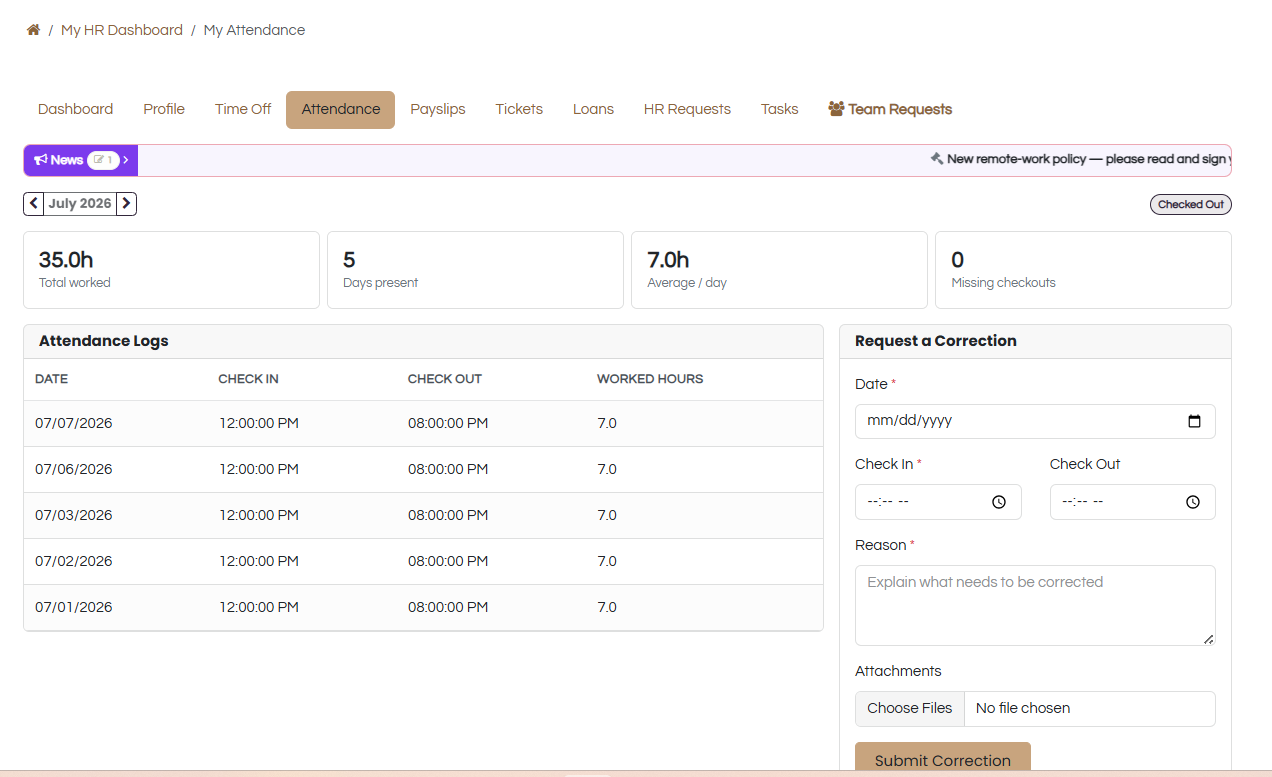
Task: Click the No file chosen text
Action: 1023,708
